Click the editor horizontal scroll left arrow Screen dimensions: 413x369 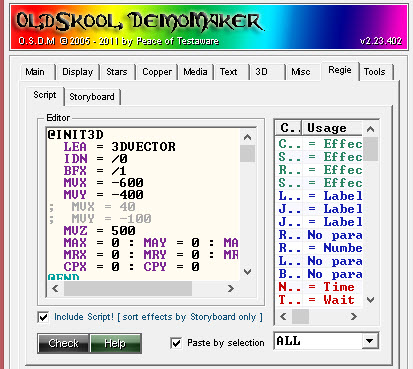click(x=55, y=288)
